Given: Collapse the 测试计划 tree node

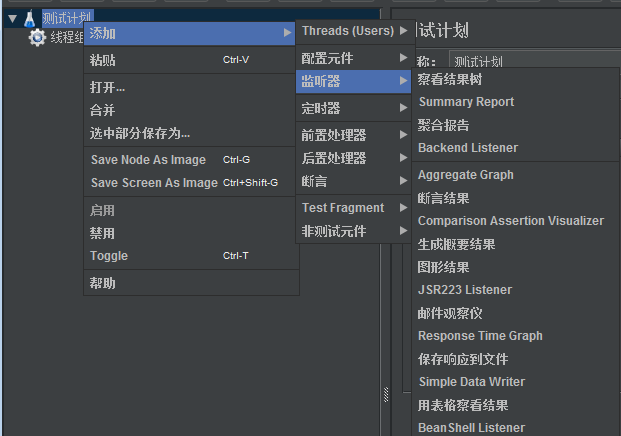Looking at the screenshot, I should tap(12, 19).
